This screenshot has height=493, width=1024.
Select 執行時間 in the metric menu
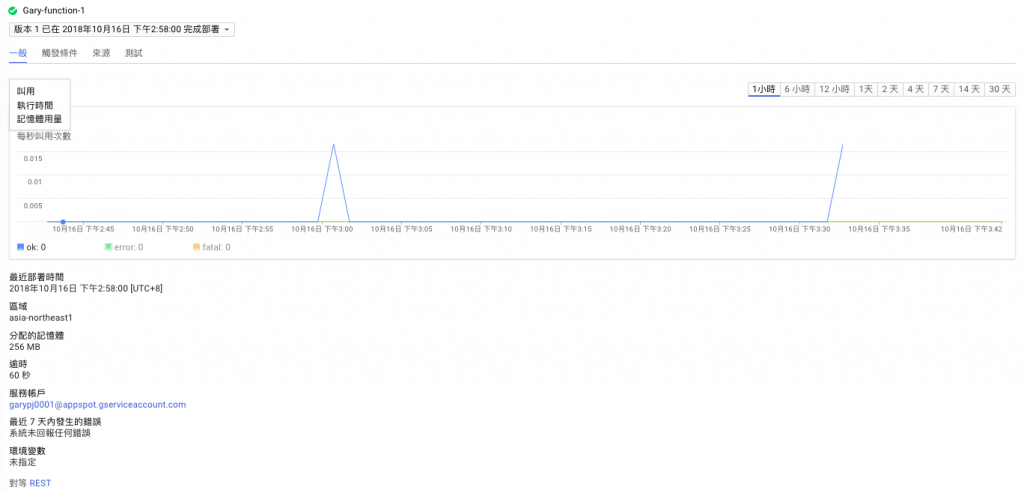[x=35, y=104]
